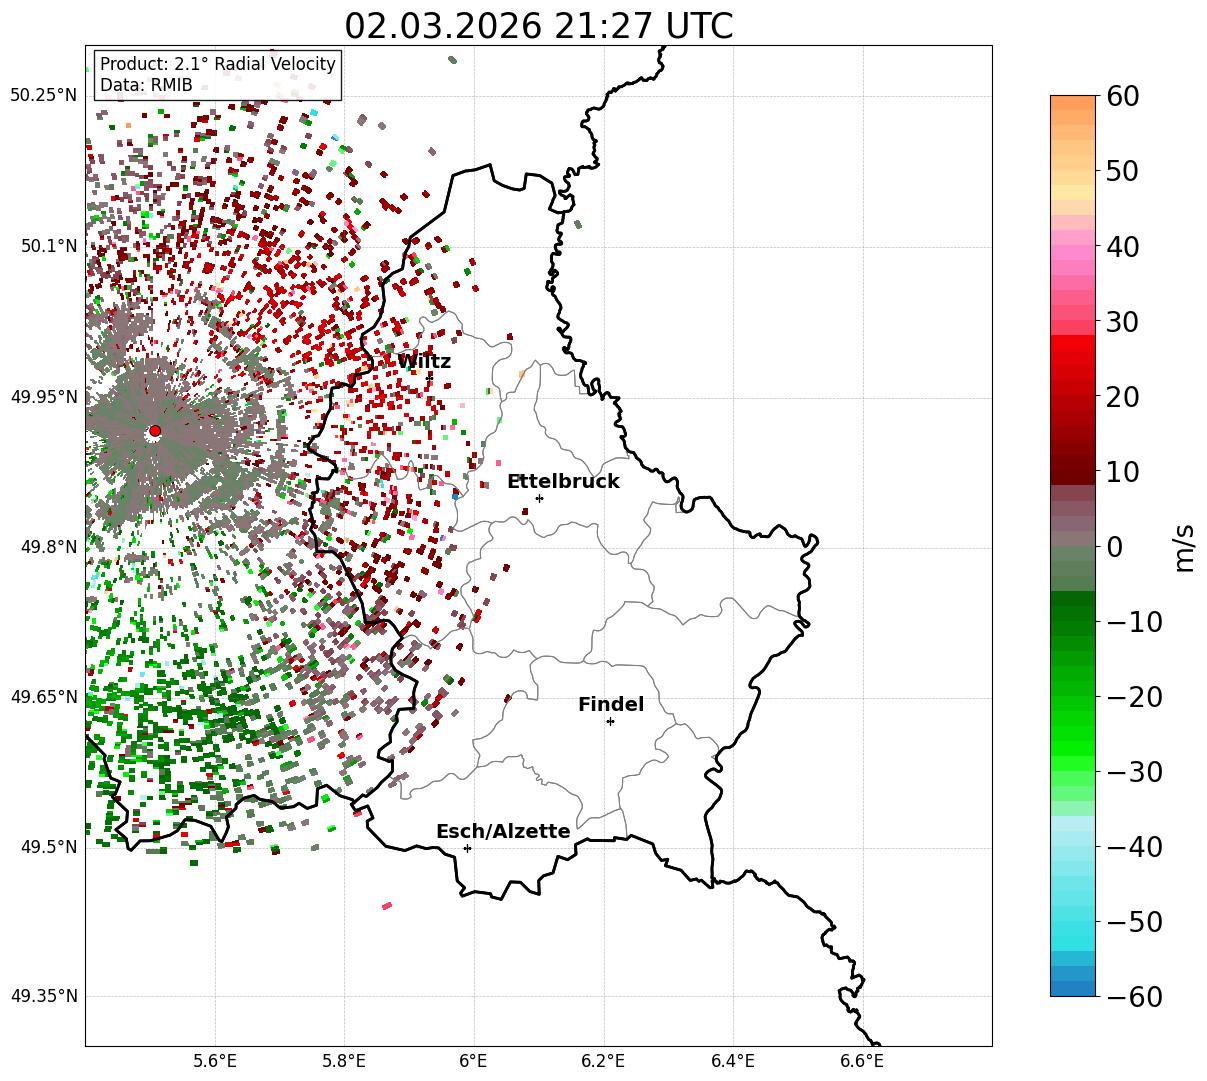The image size is (1207, 1081).
Task: Click the 49.65°N latitude label
Action: pos(43,697)
